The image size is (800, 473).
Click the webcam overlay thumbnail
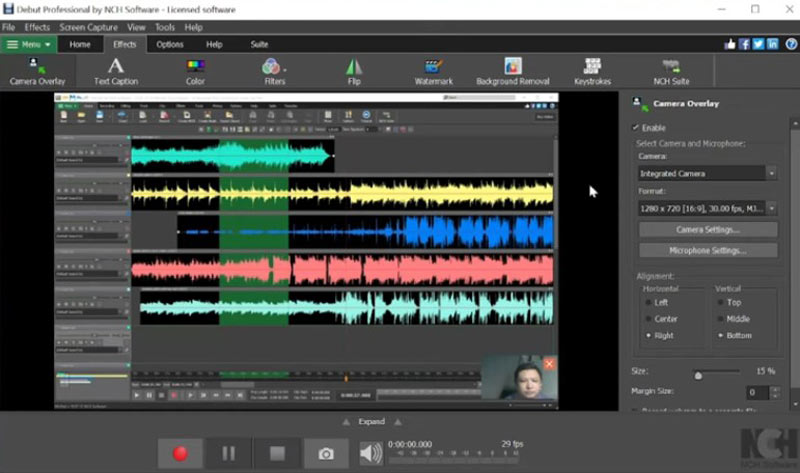tap(519, 378)
